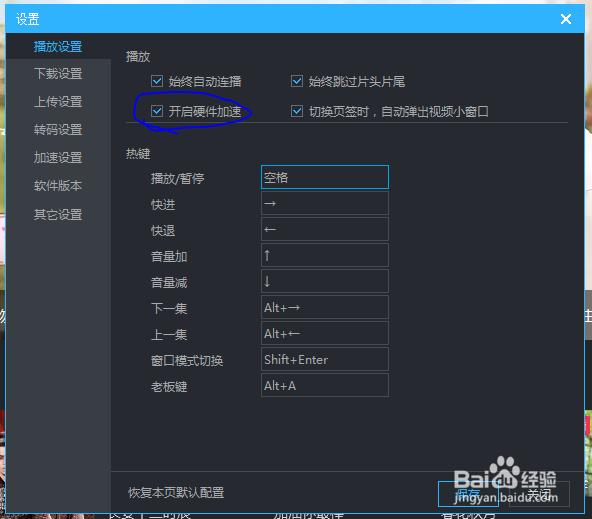Image resolution: width=592 pixels, height=519 pixels.
Task: Select the 快退 hotkey input
Action: pos(325,229)
